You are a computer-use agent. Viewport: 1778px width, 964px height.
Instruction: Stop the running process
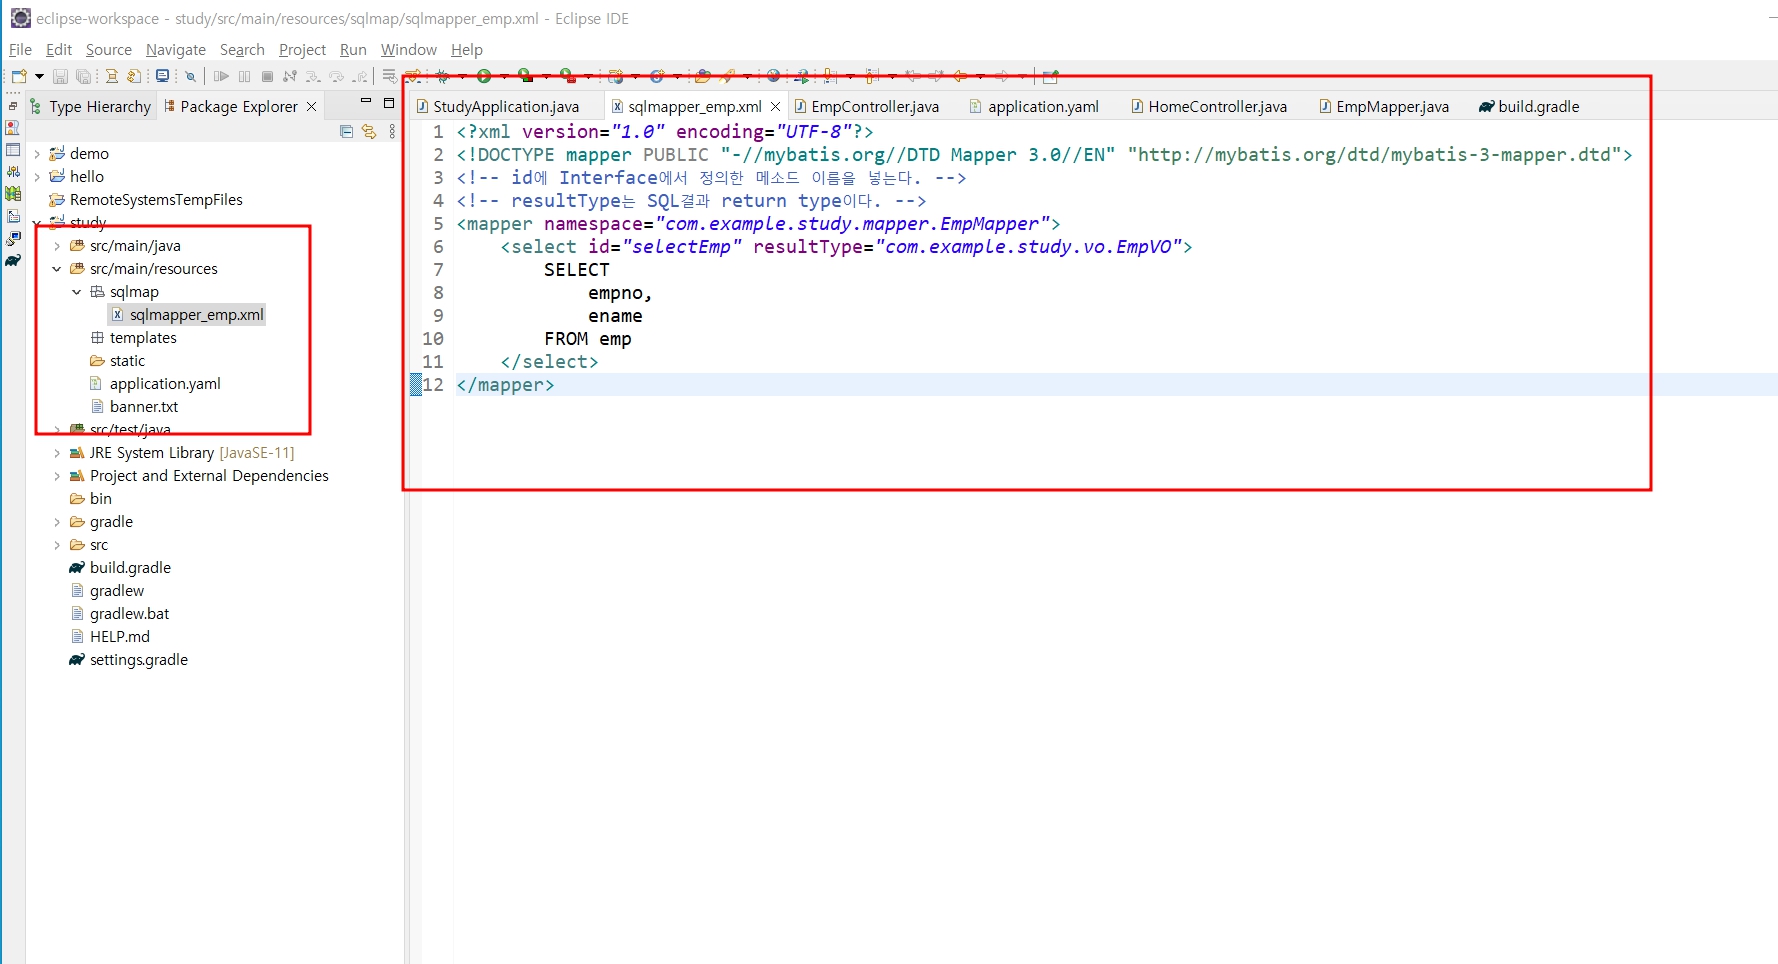267,76
